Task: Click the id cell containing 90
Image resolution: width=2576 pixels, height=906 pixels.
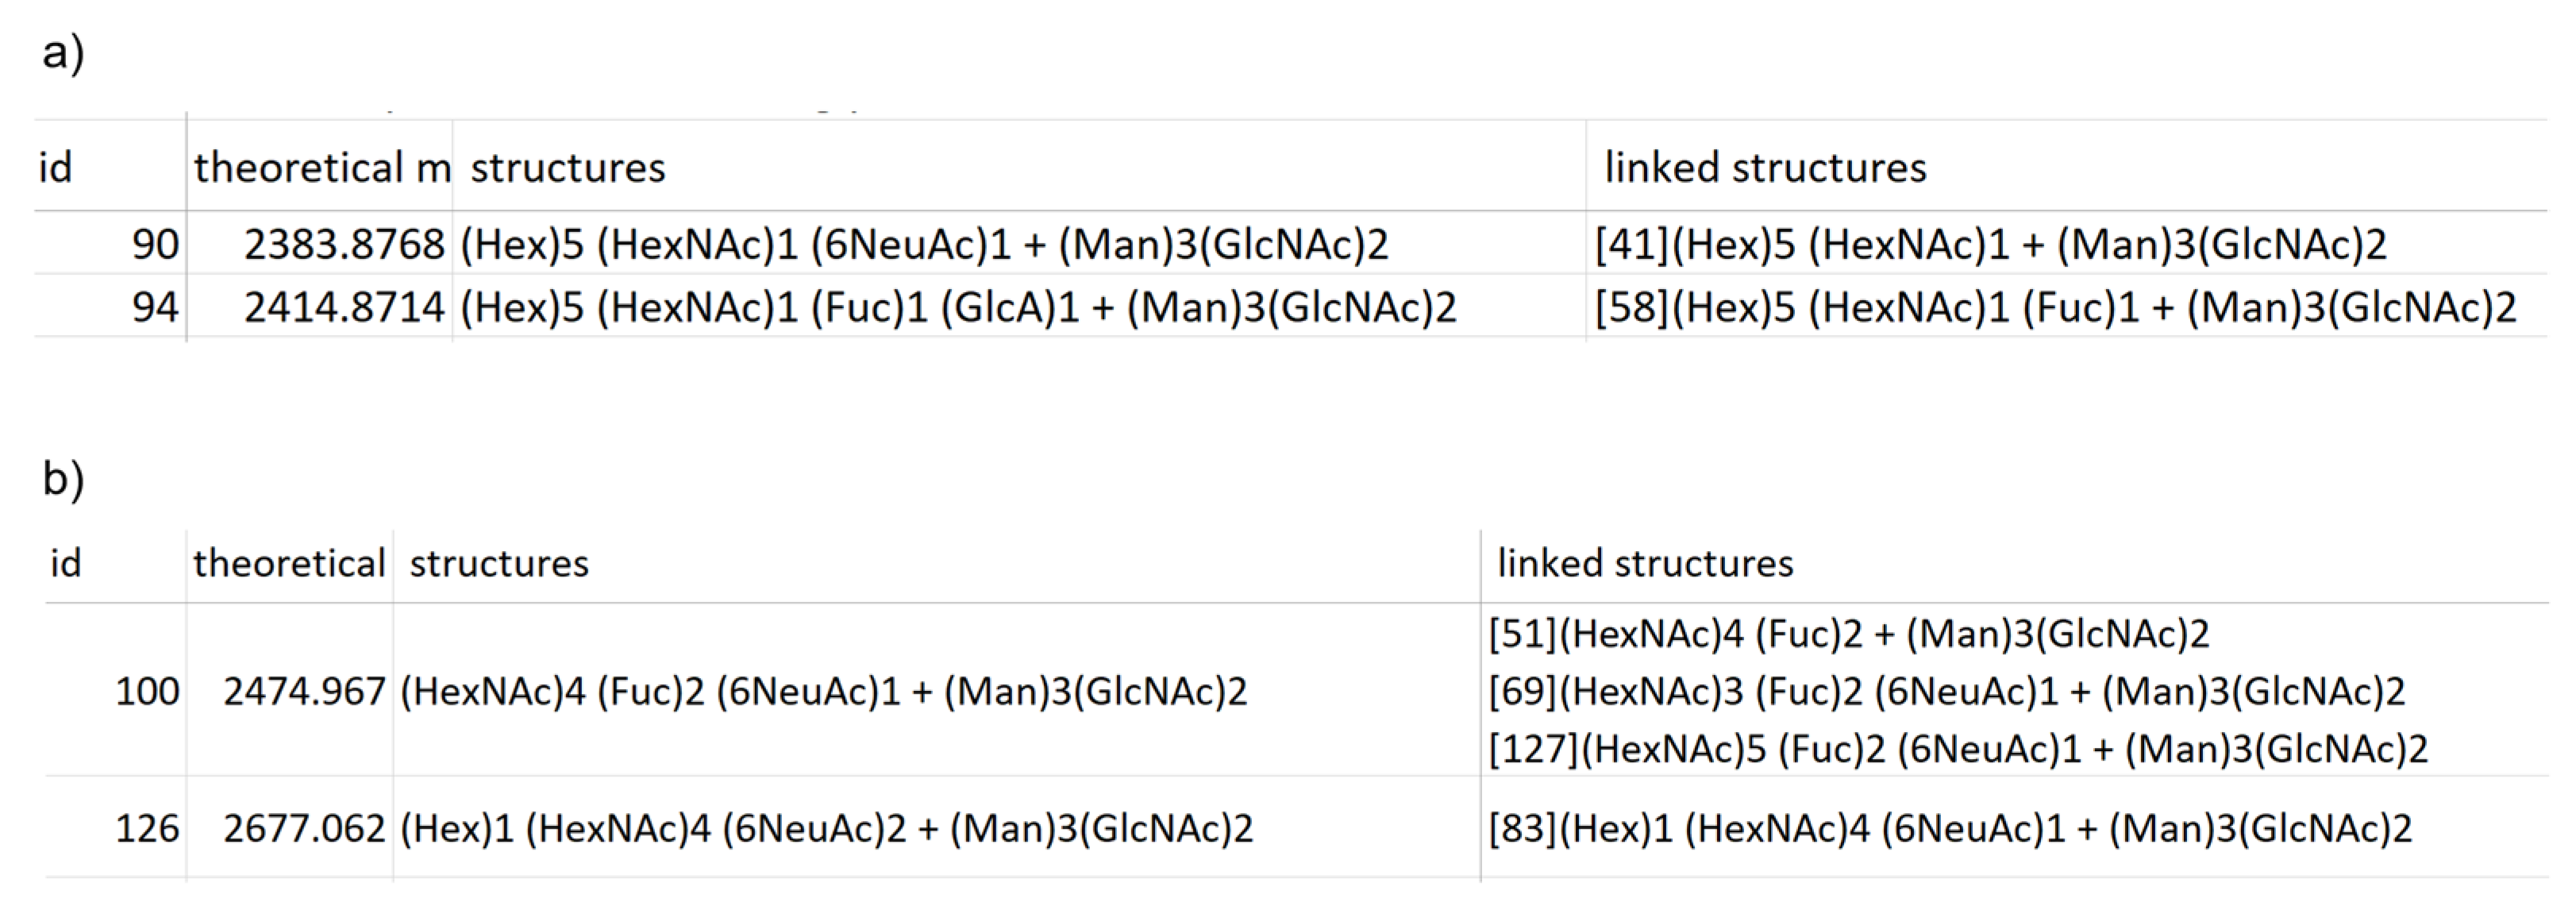Action: pyautogui.click(x=155, y=244)
